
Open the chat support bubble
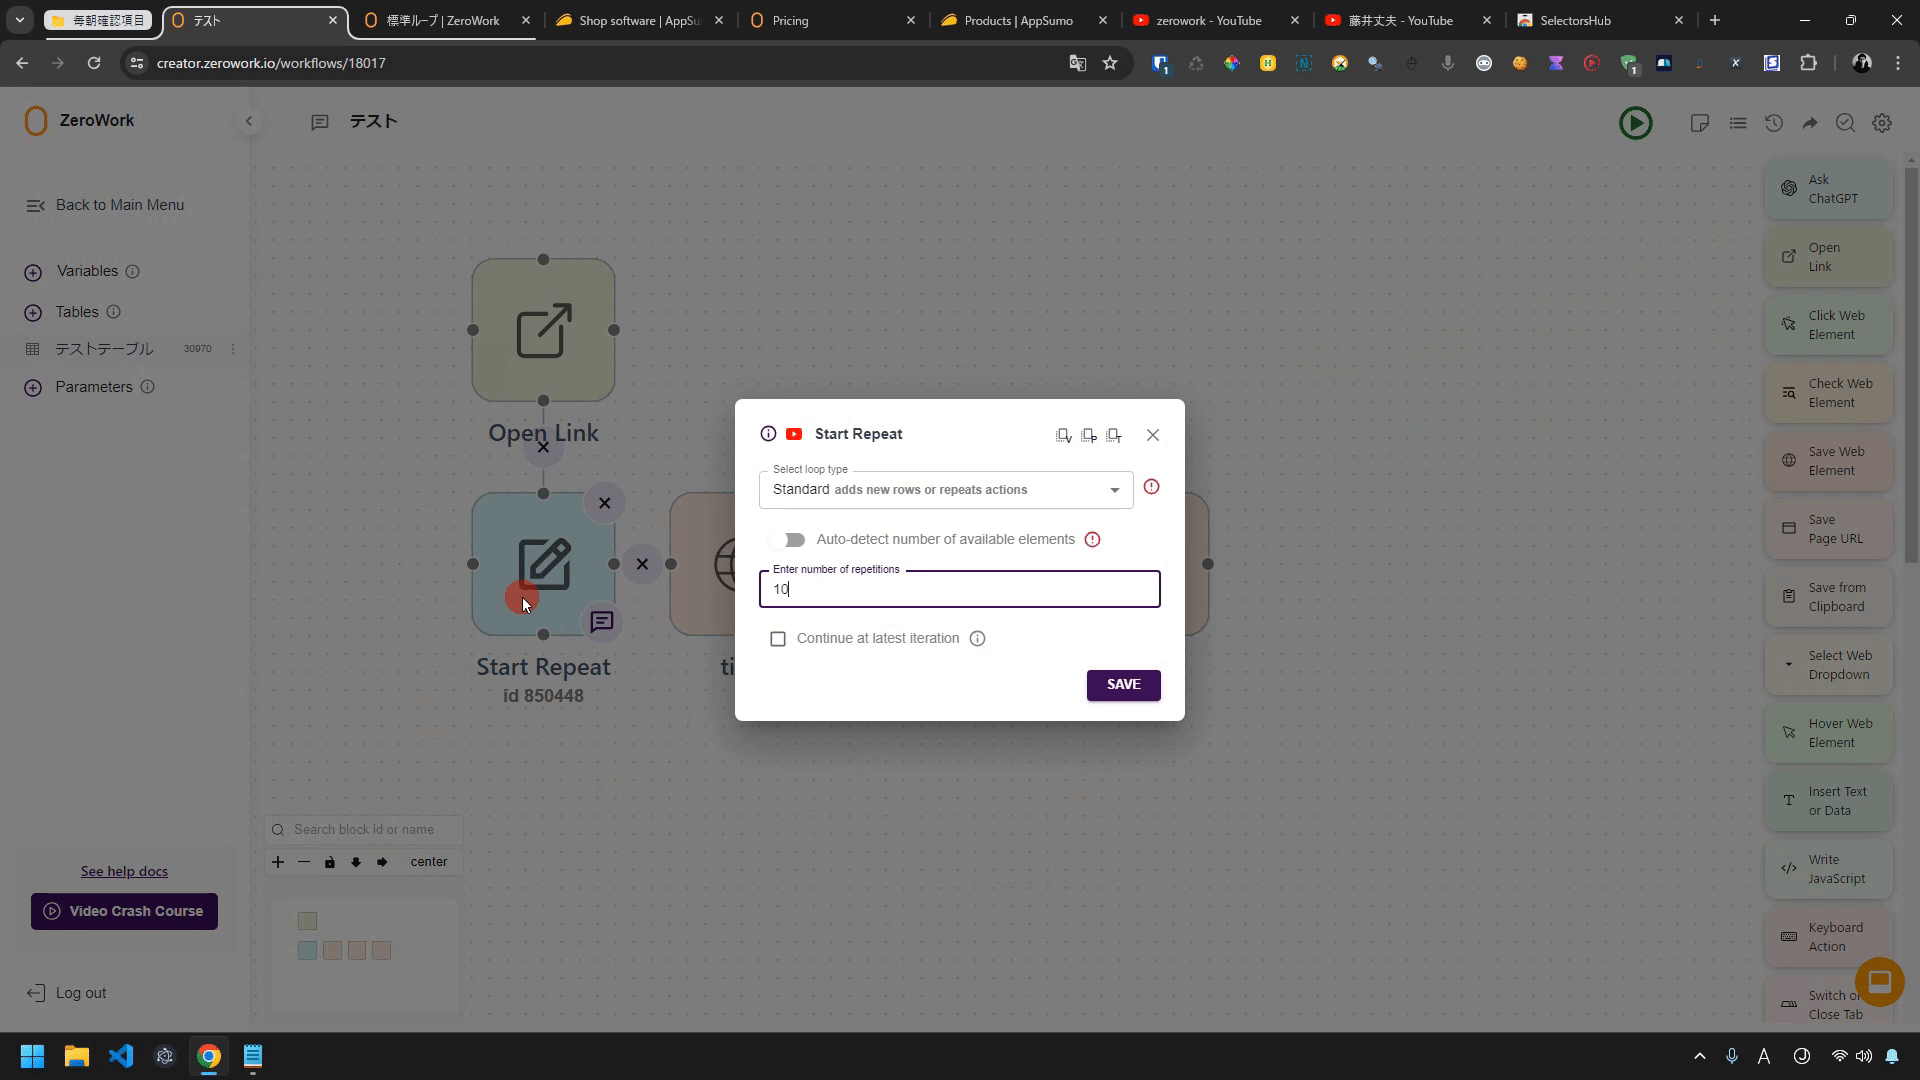pos(1879,981)
